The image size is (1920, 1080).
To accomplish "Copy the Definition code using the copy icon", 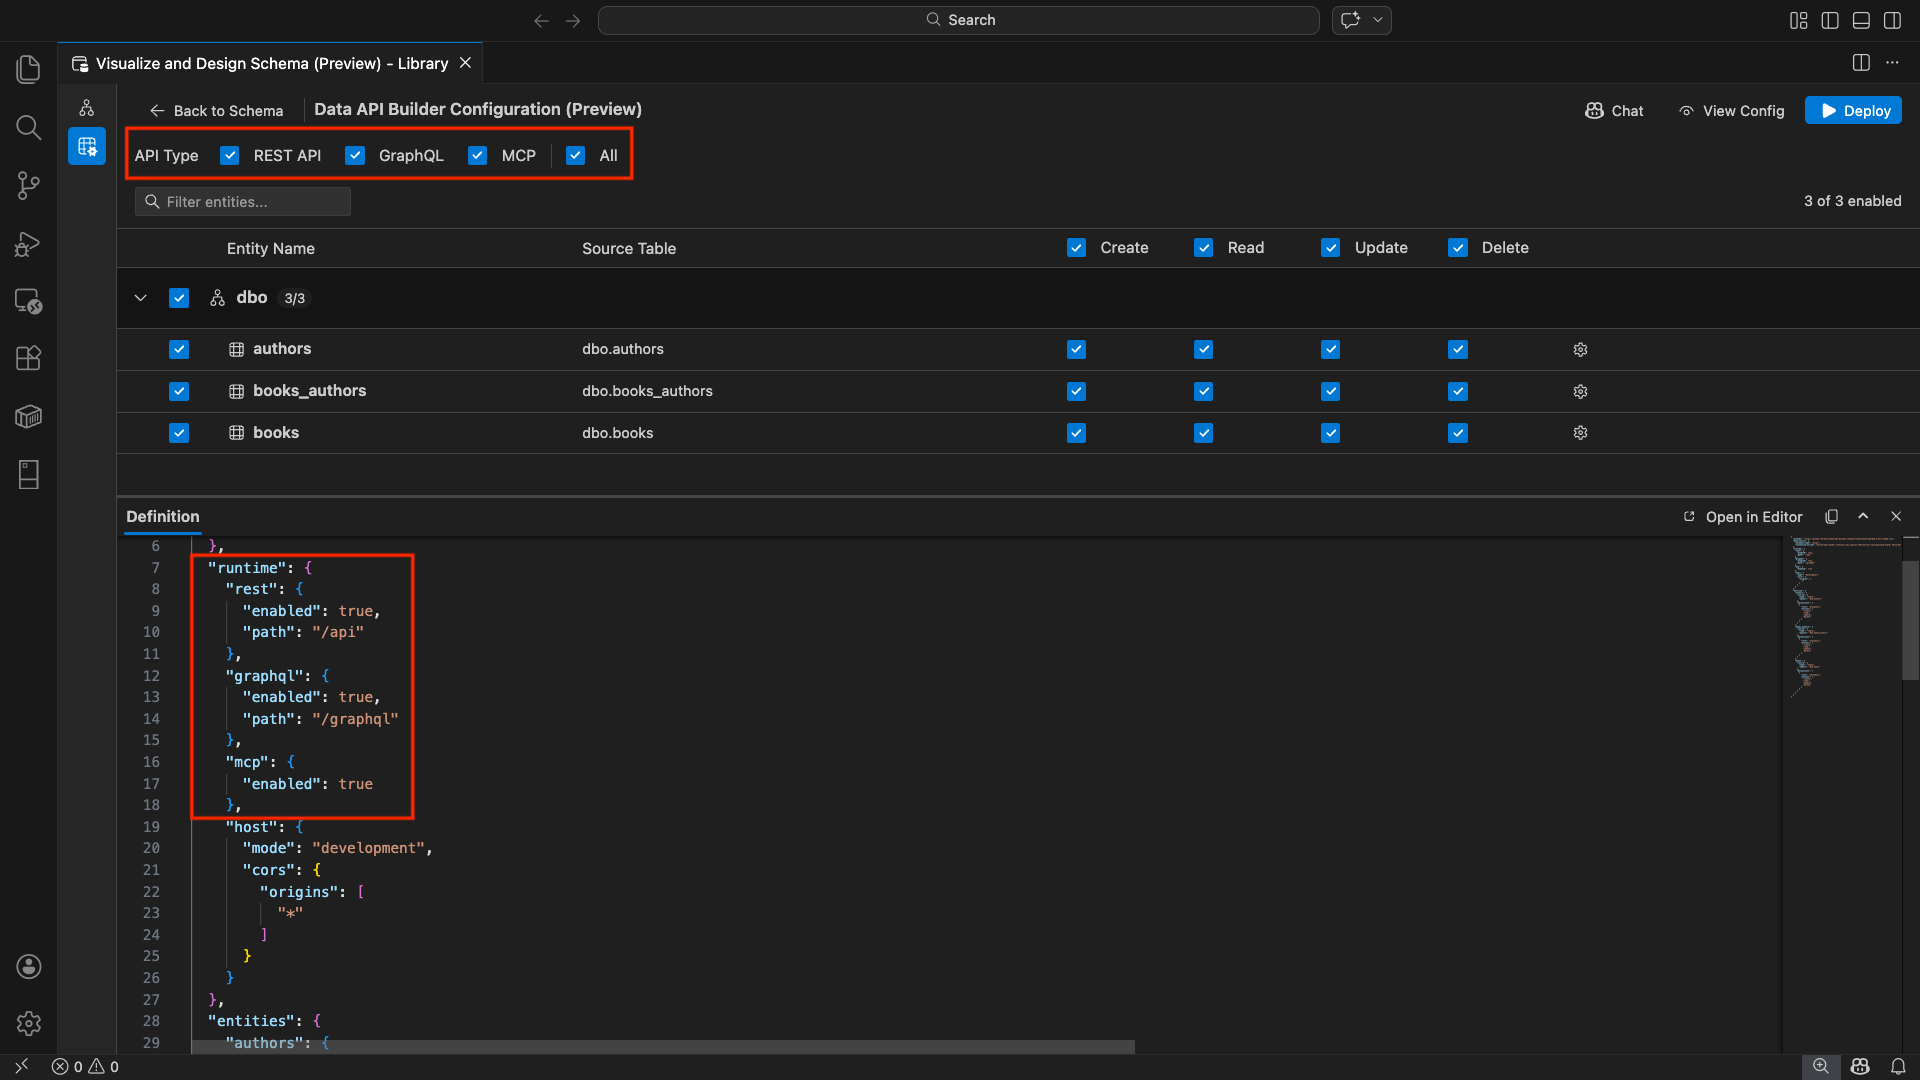I will [1831, 516].
